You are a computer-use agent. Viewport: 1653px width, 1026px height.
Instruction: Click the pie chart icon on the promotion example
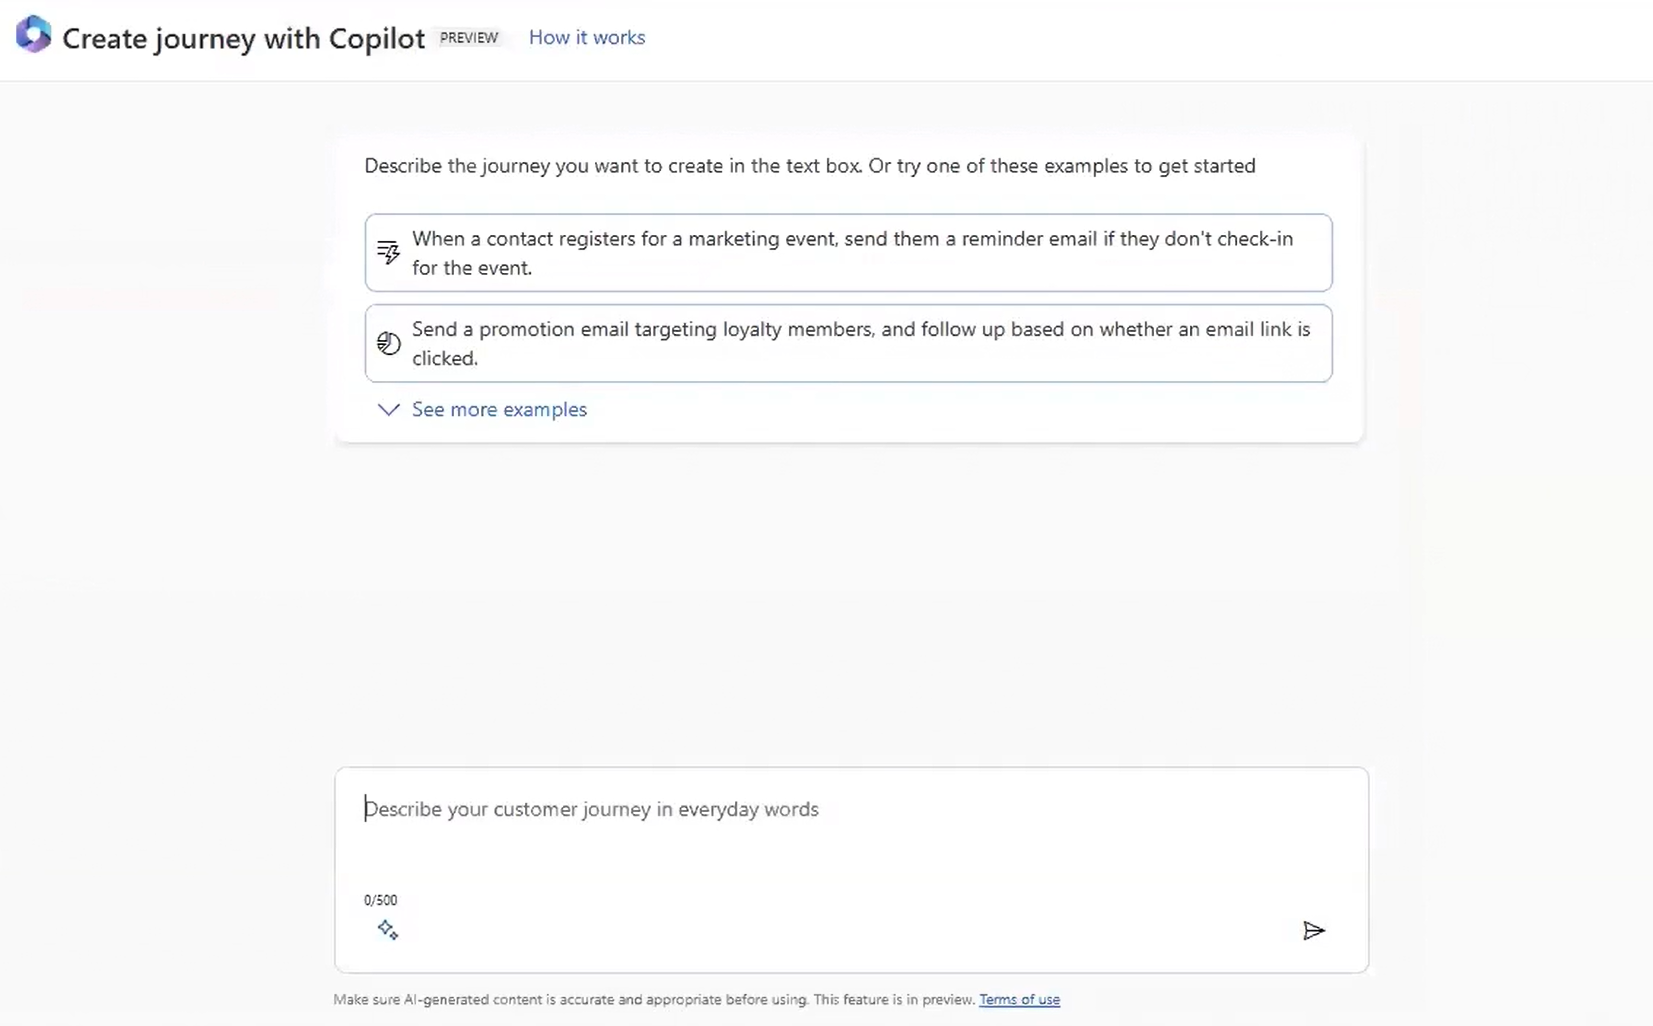pos(388,343)
